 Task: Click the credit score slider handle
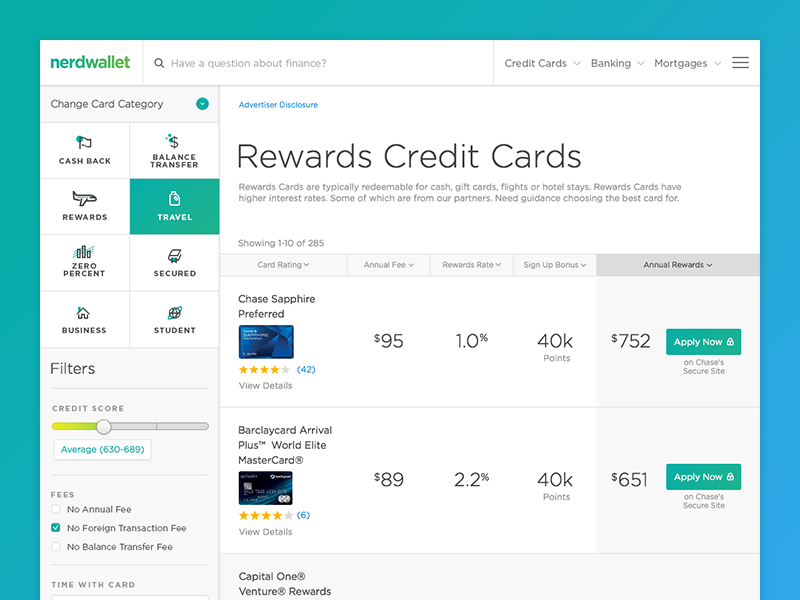(x=104, y=427)
